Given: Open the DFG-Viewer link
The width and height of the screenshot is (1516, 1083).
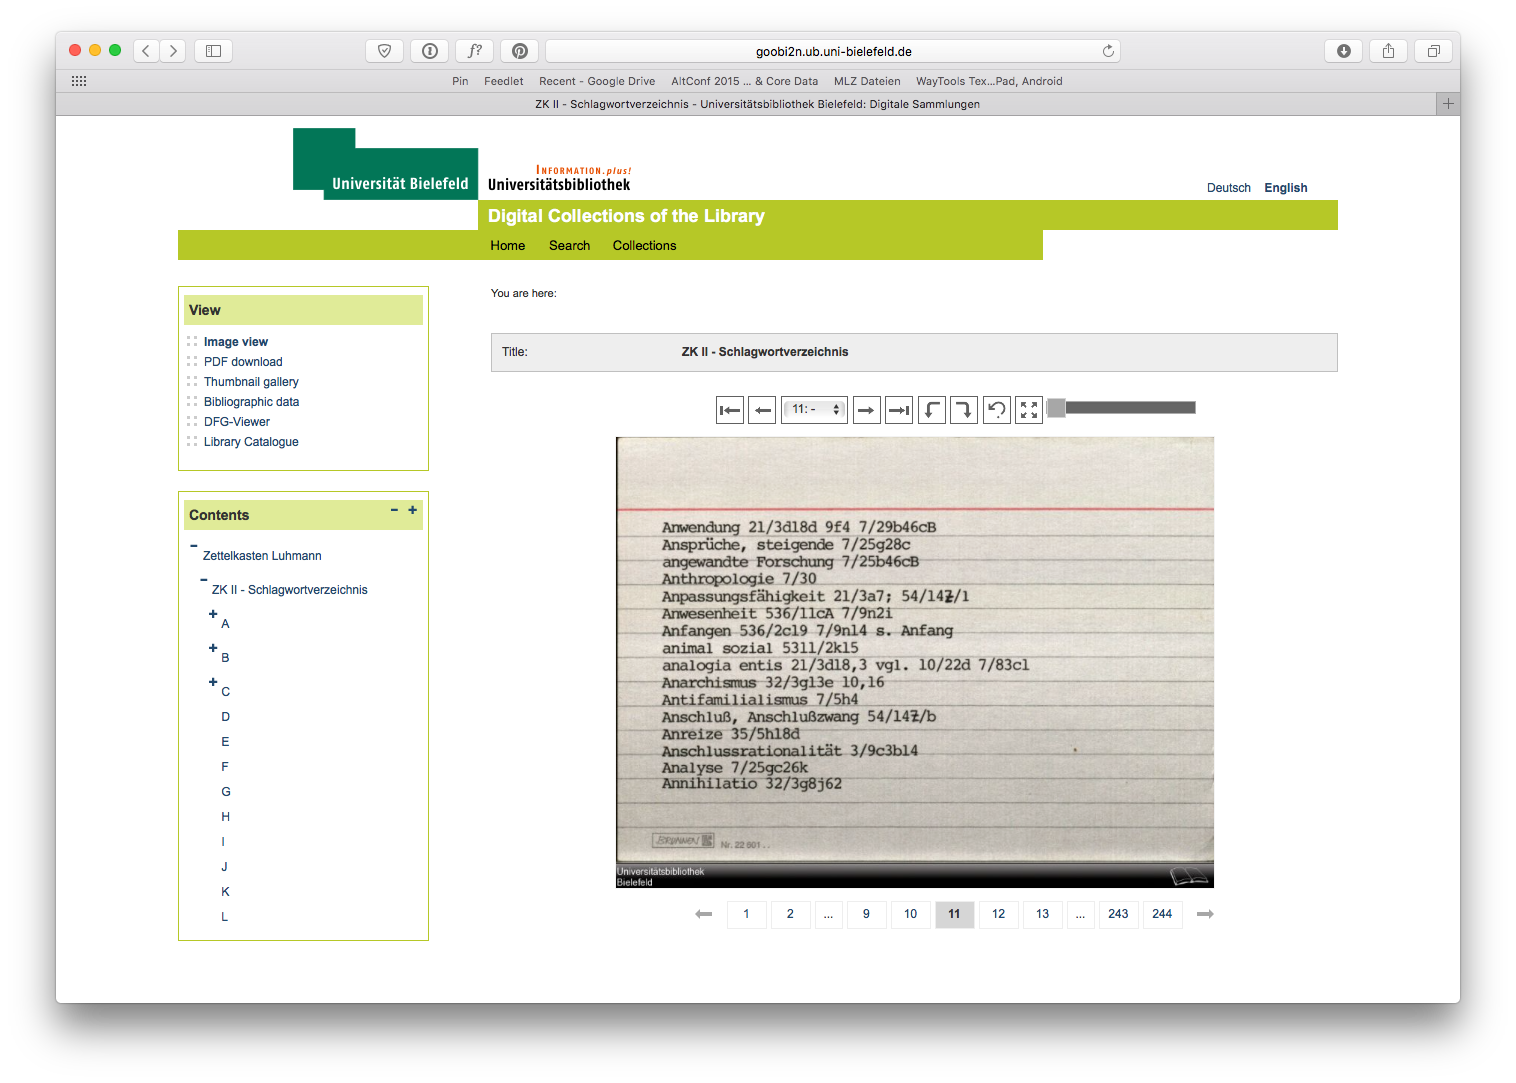Looking at the screenshot, I should click(x=237, y=422).
